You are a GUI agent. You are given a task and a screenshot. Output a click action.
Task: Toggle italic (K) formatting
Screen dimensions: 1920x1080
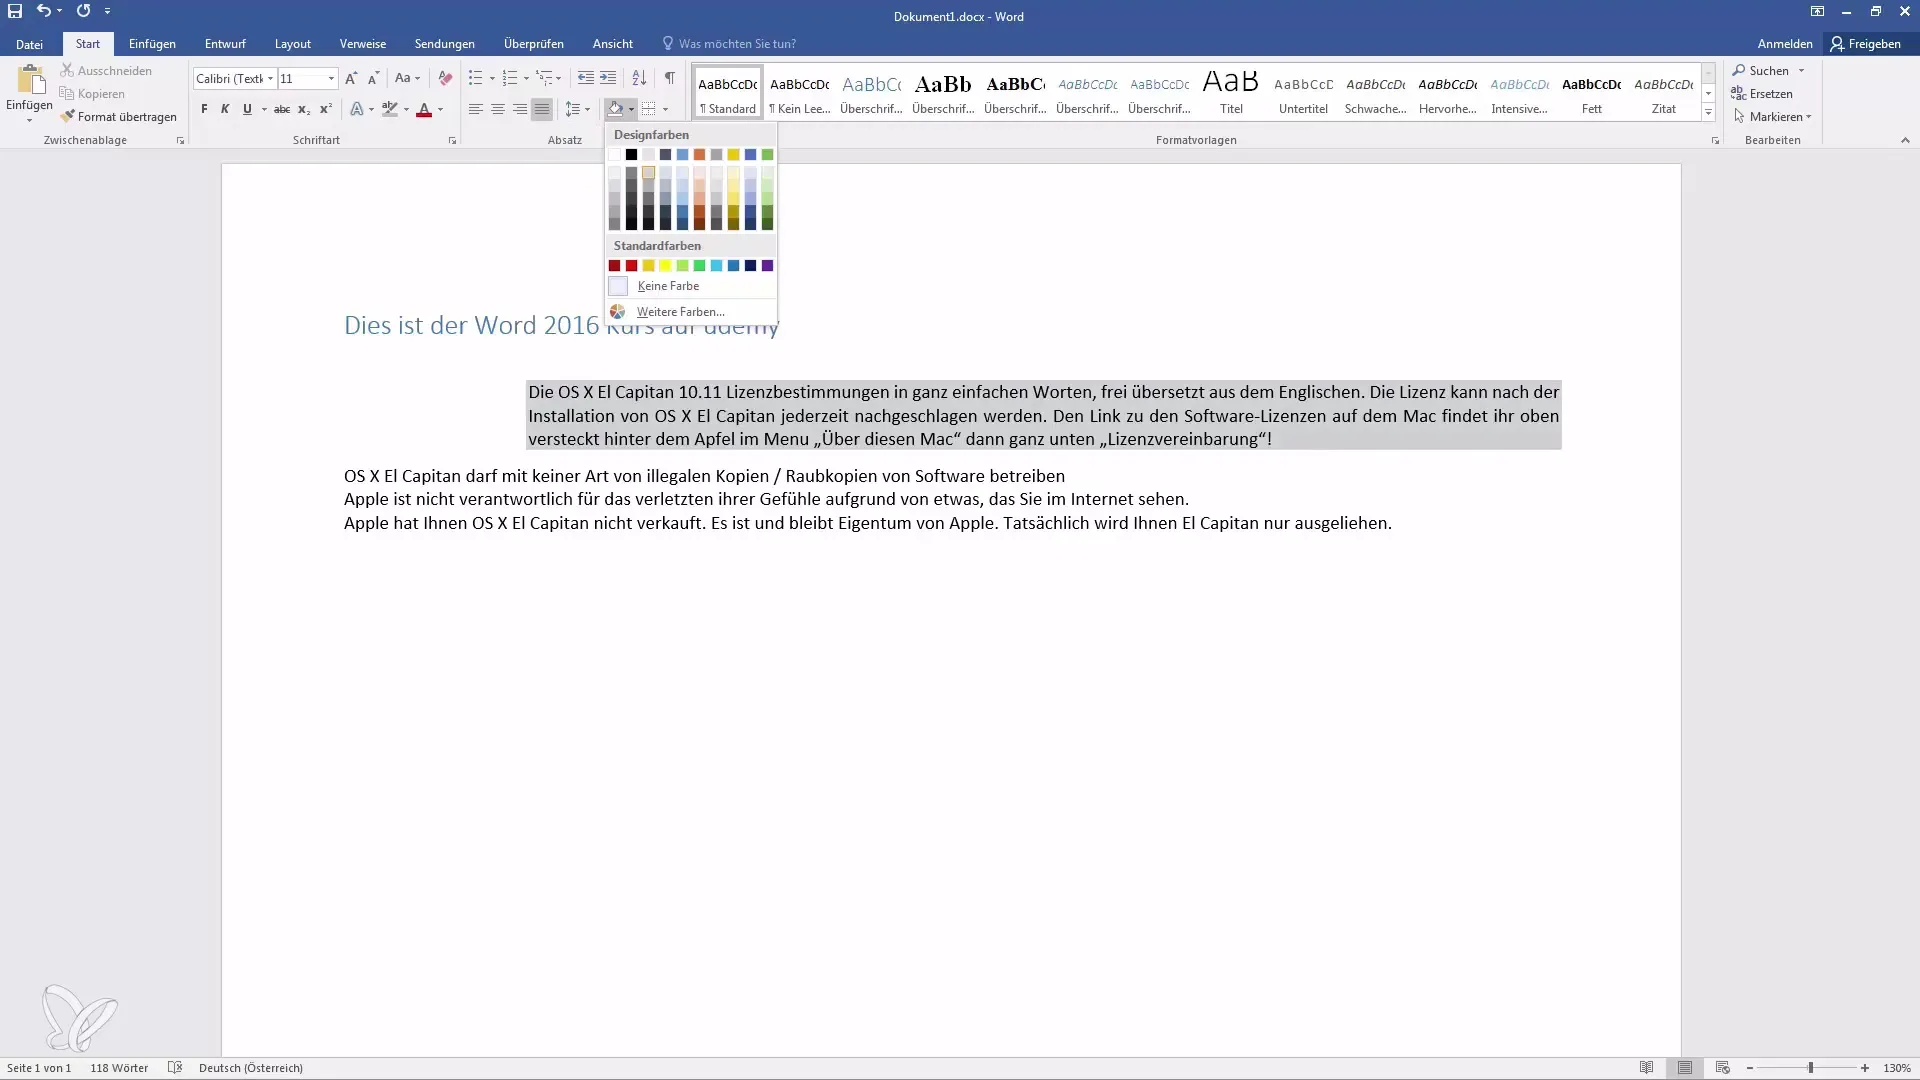tap(225, 109)
